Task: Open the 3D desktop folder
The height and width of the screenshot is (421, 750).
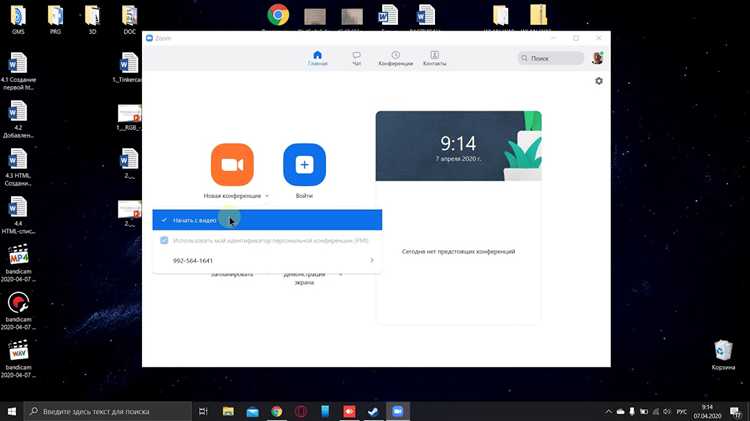Action: pyautogui.click(x=92, y=19)
